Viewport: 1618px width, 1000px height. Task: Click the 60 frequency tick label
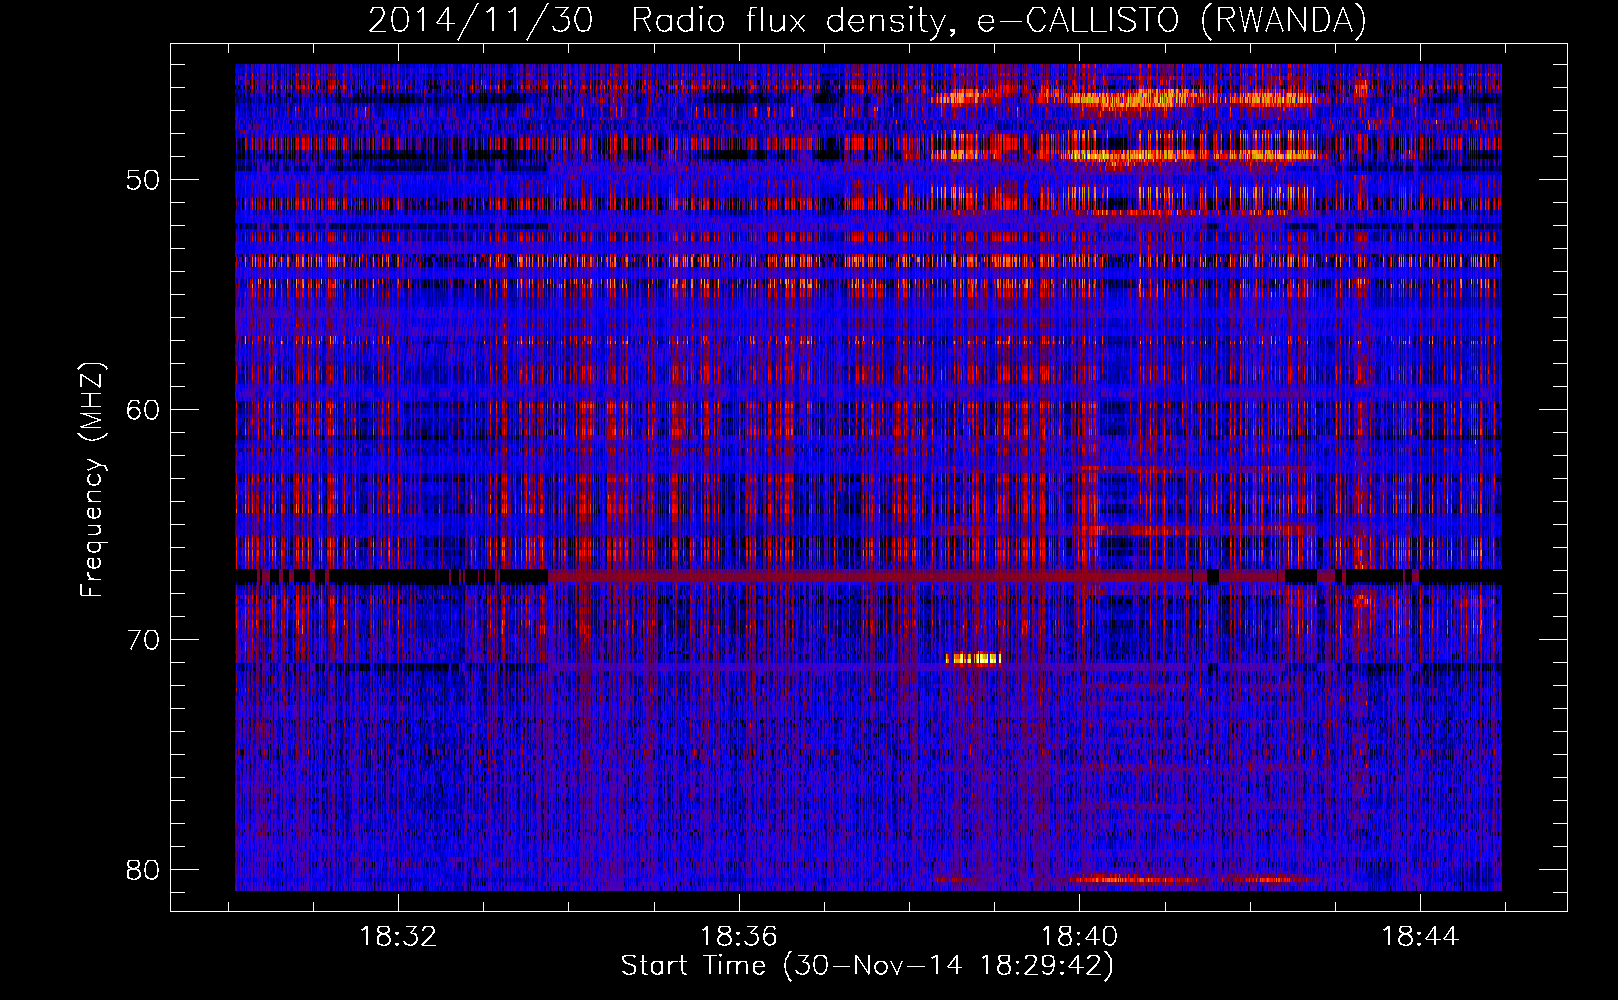coord(144,410)
